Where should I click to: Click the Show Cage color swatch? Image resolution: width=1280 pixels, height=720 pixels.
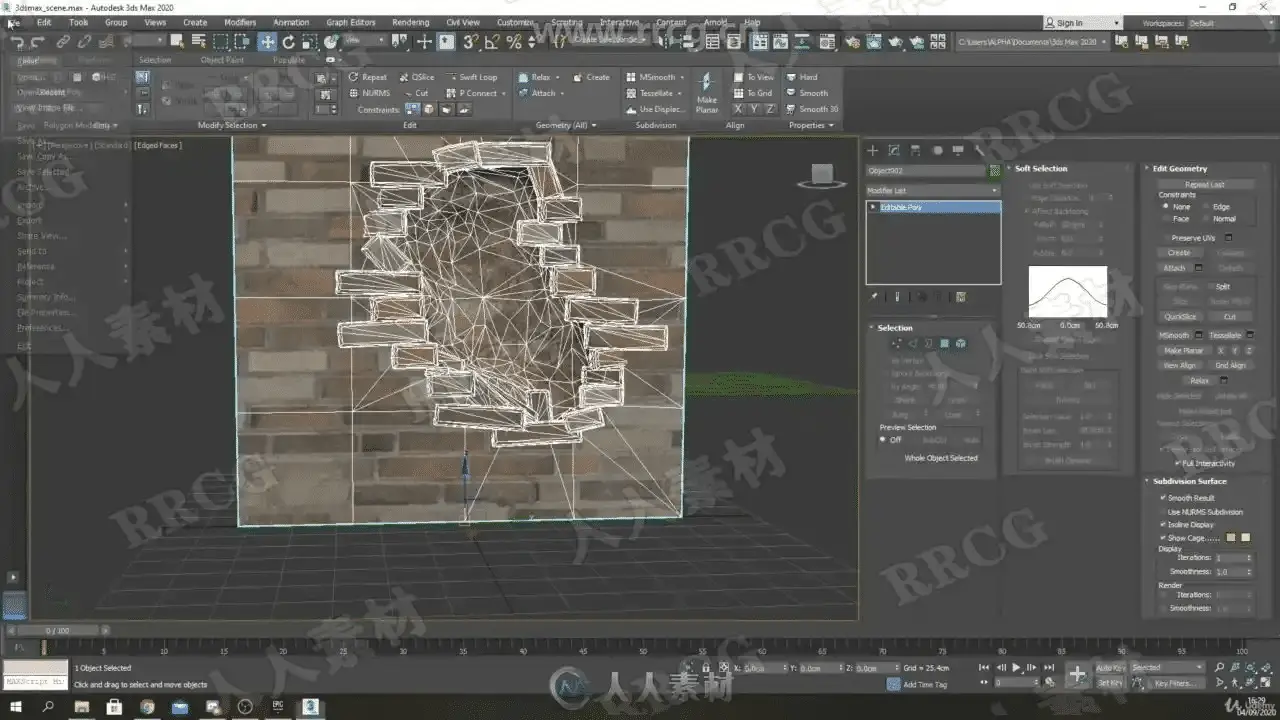1232,538
